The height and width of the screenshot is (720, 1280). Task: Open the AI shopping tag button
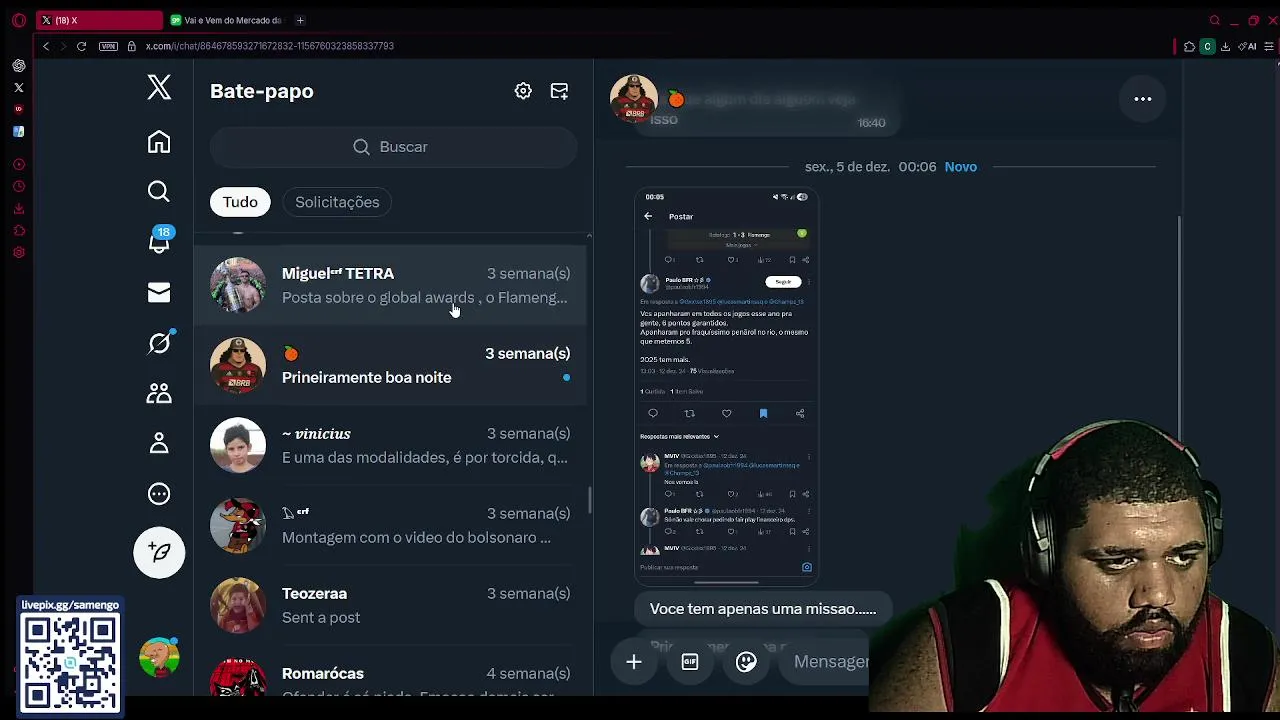(x=1247, y=46)
